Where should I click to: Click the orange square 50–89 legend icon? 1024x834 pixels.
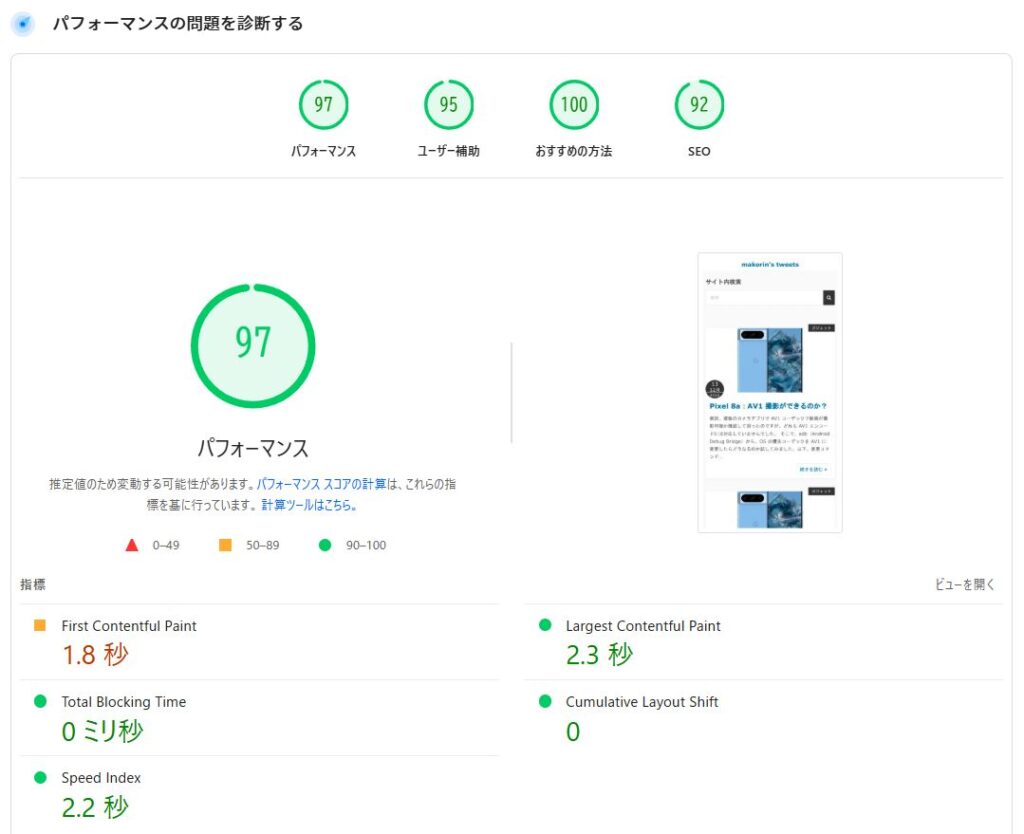click(225, 545)
